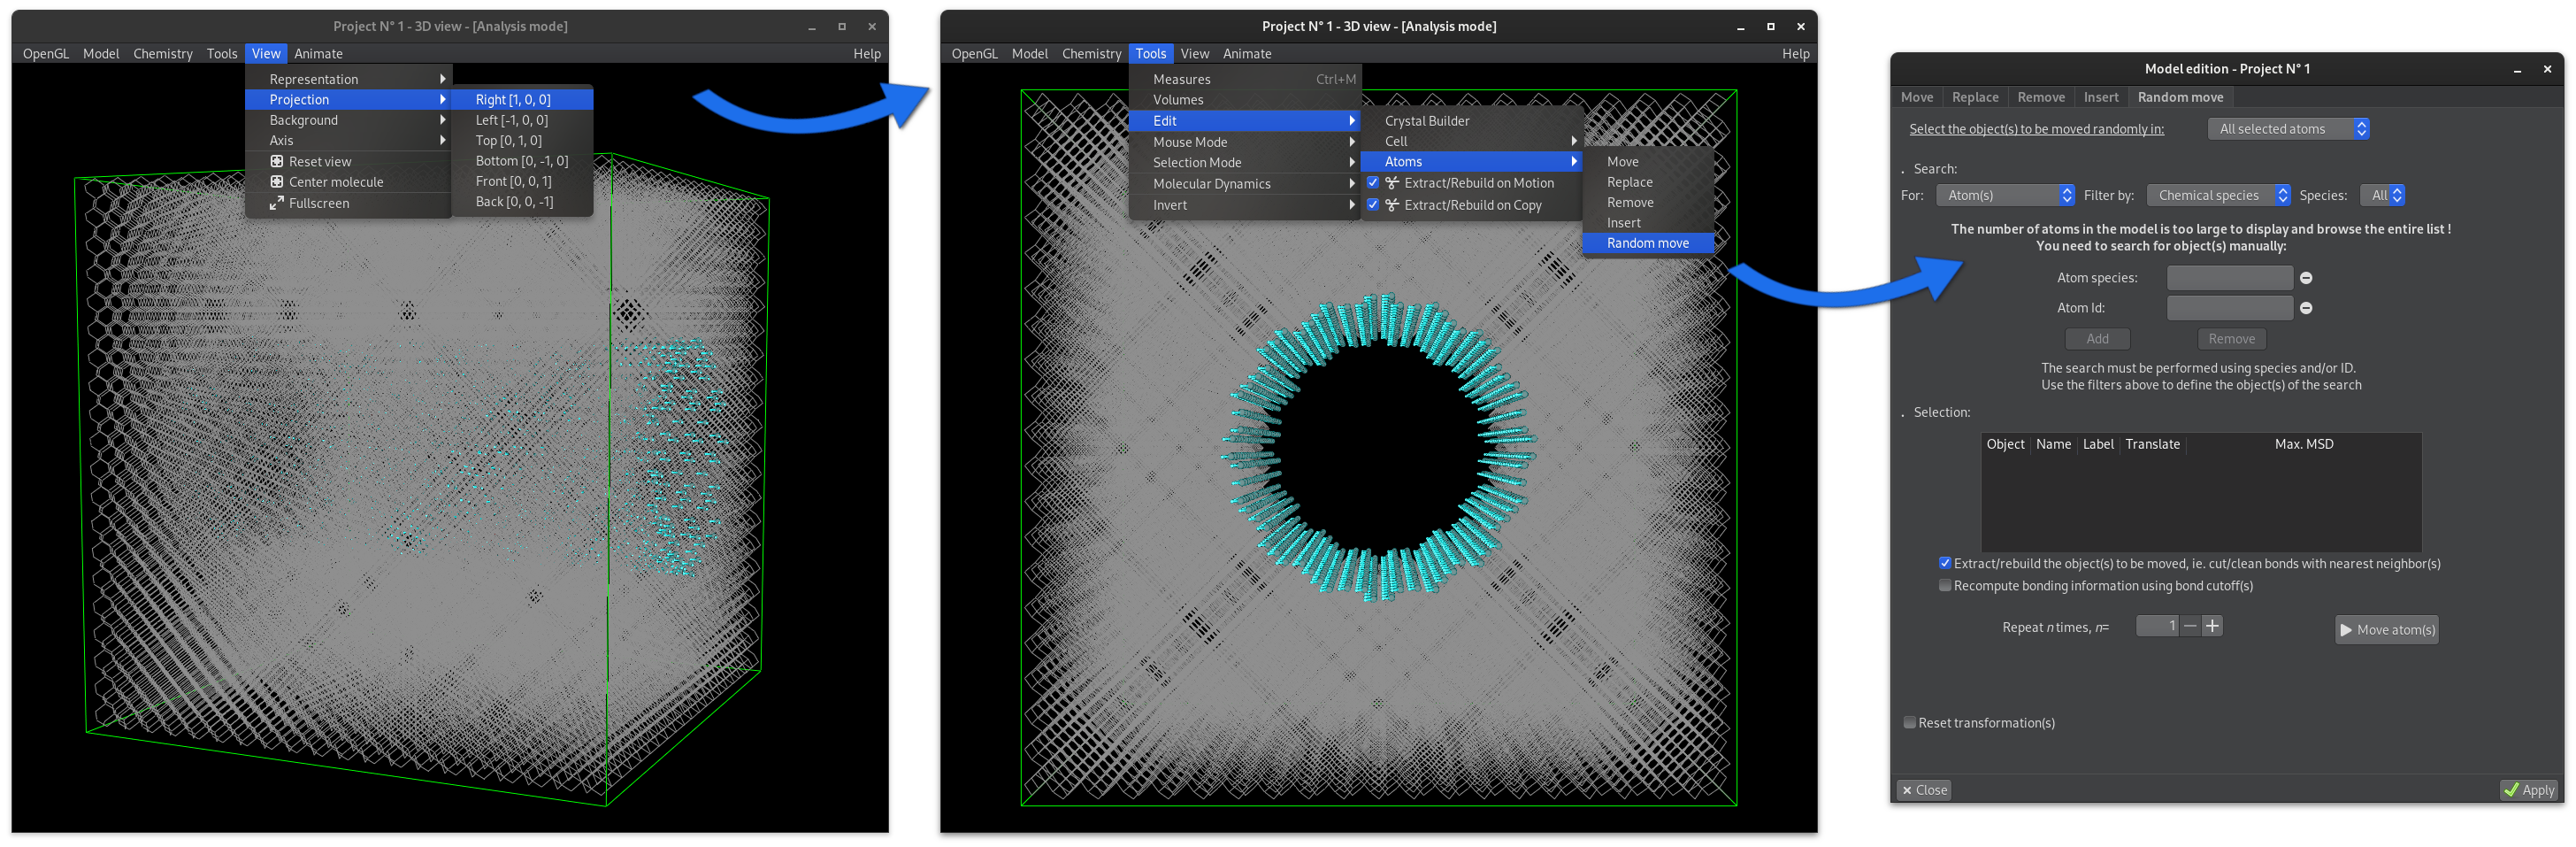Screen dimensions: 2576x847
Task: Click the Center molecule icon
Action: [277, 182]
